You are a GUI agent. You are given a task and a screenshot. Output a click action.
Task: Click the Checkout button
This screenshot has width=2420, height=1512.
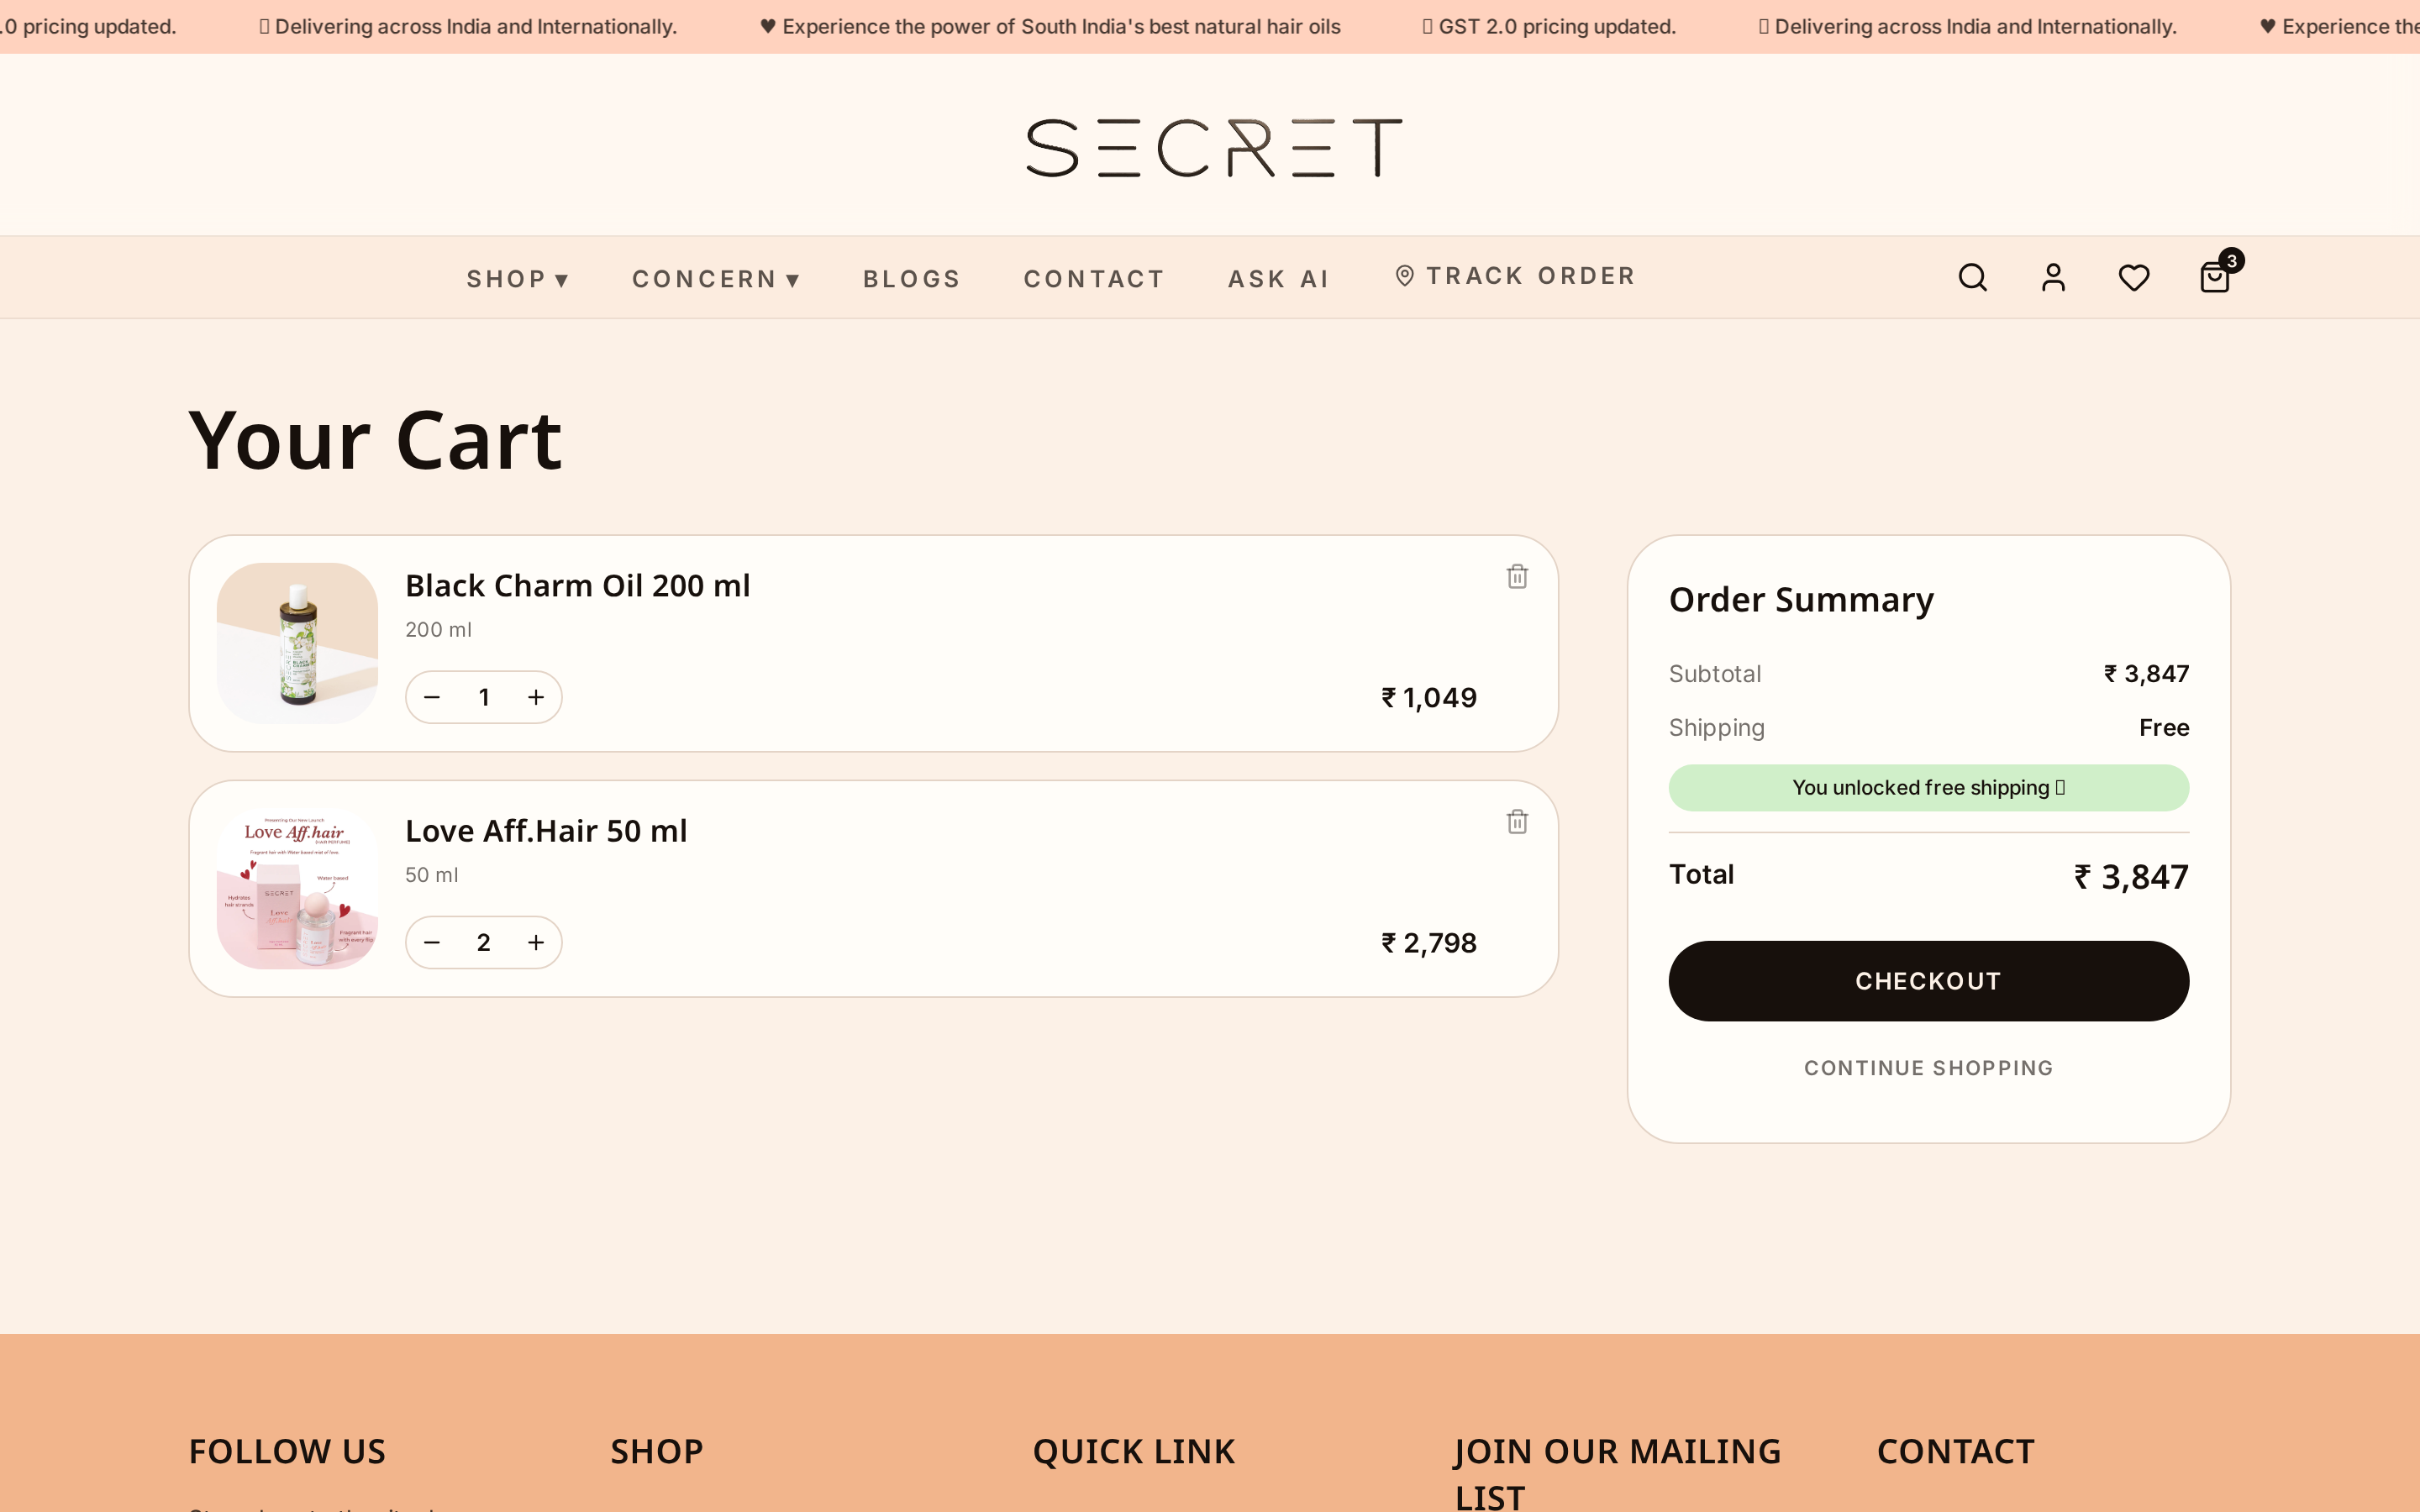click(x=1928, y=981)
